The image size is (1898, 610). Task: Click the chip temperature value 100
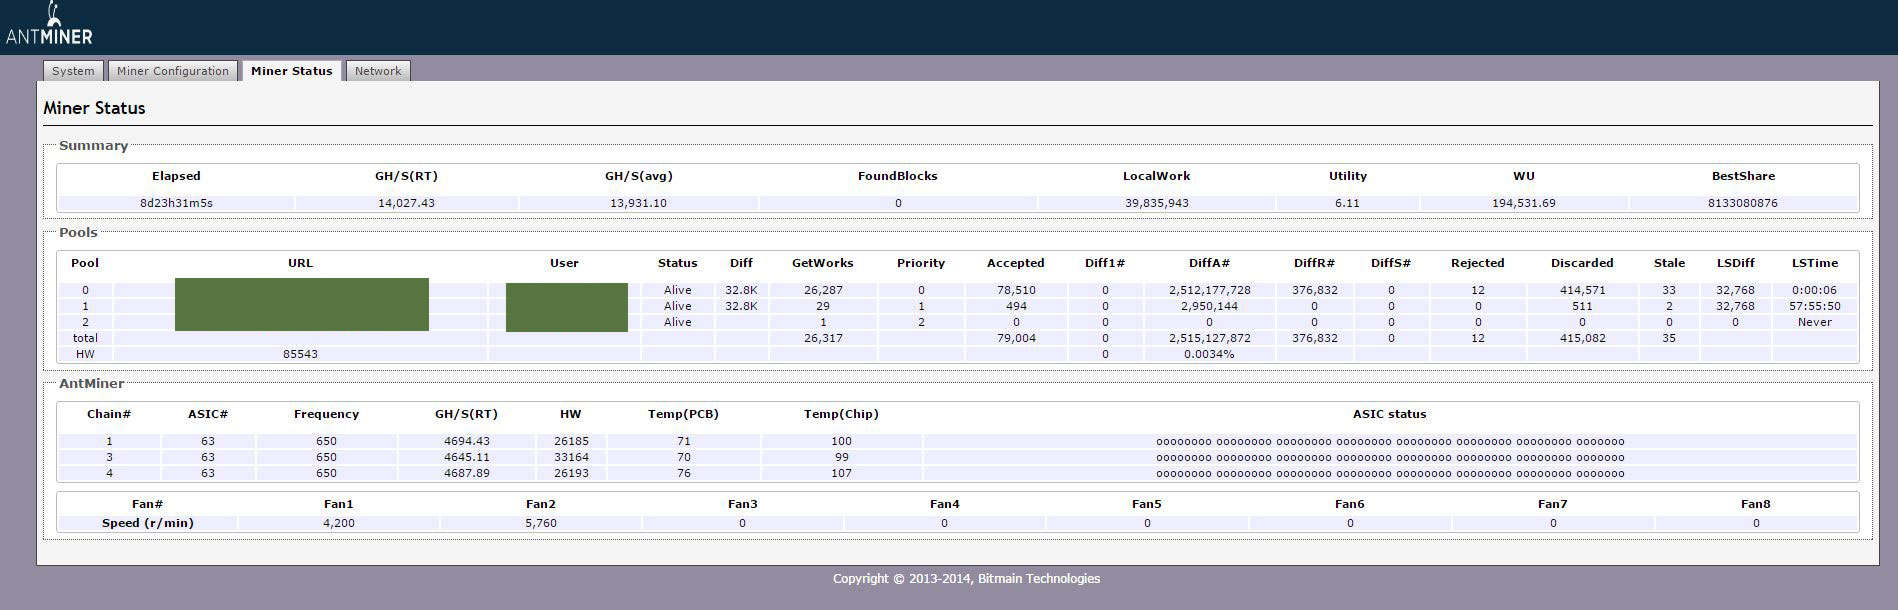(x=841, y=441)
